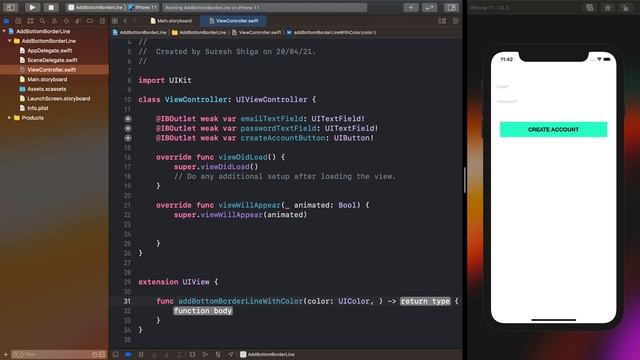Open addBottomBorderLineWithColor method in jump bar

331,32
